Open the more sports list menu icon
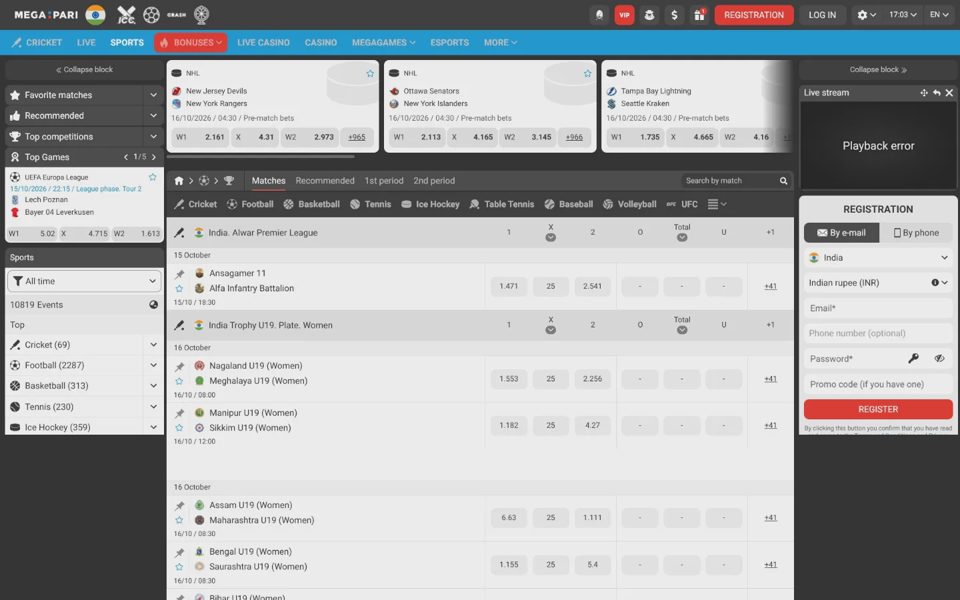The width and height of the screenshot is (960, 600). click(716, 204)
